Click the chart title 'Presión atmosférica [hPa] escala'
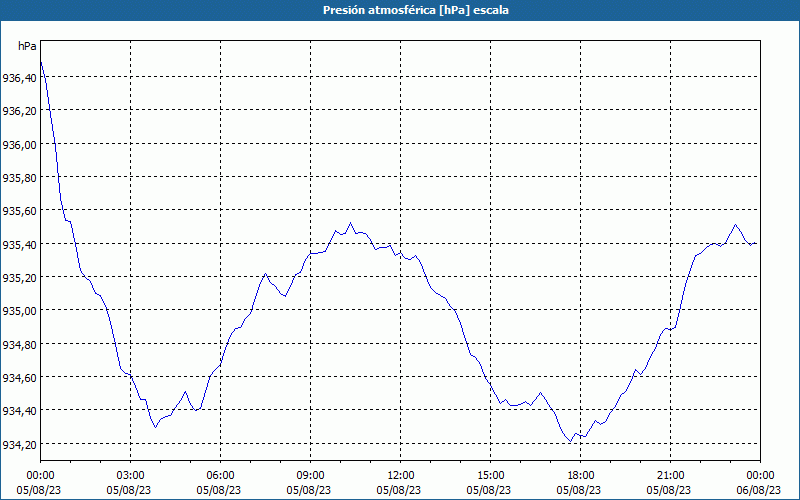This screenshot has height=500, width=800. click(x=416, y=10)
